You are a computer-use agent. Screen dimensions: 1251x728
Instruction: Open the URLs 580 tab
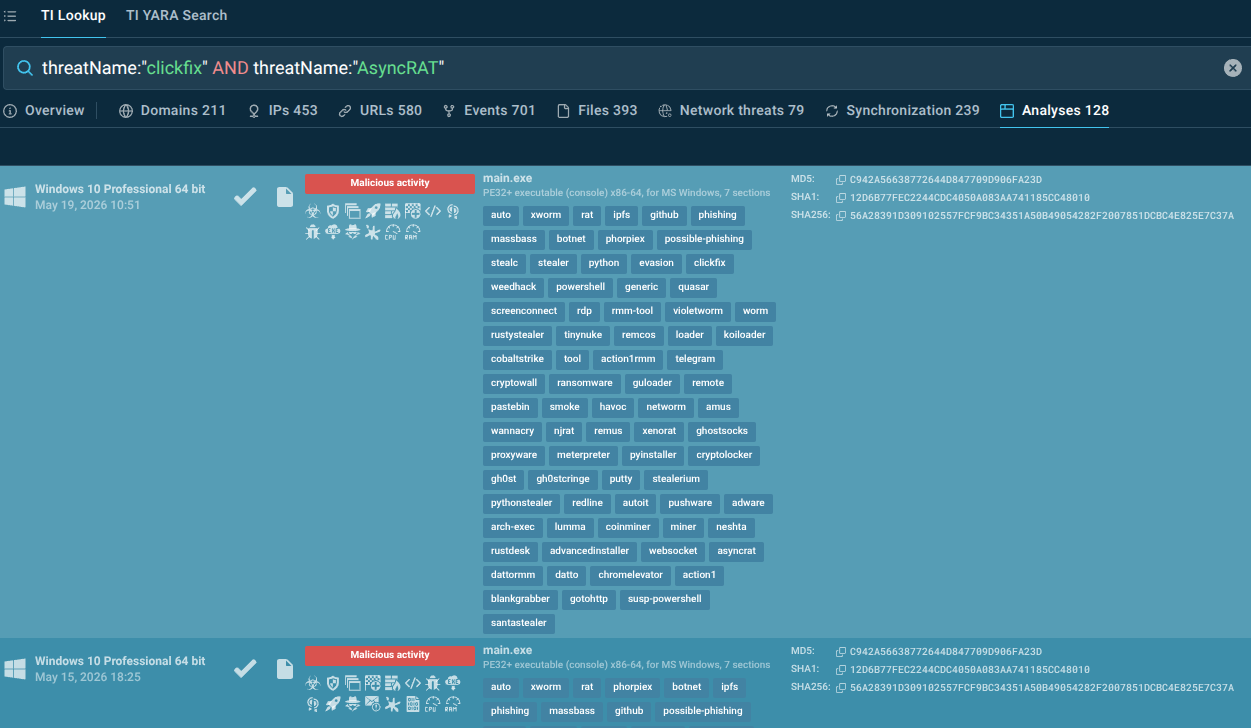[x=380, y=110]
